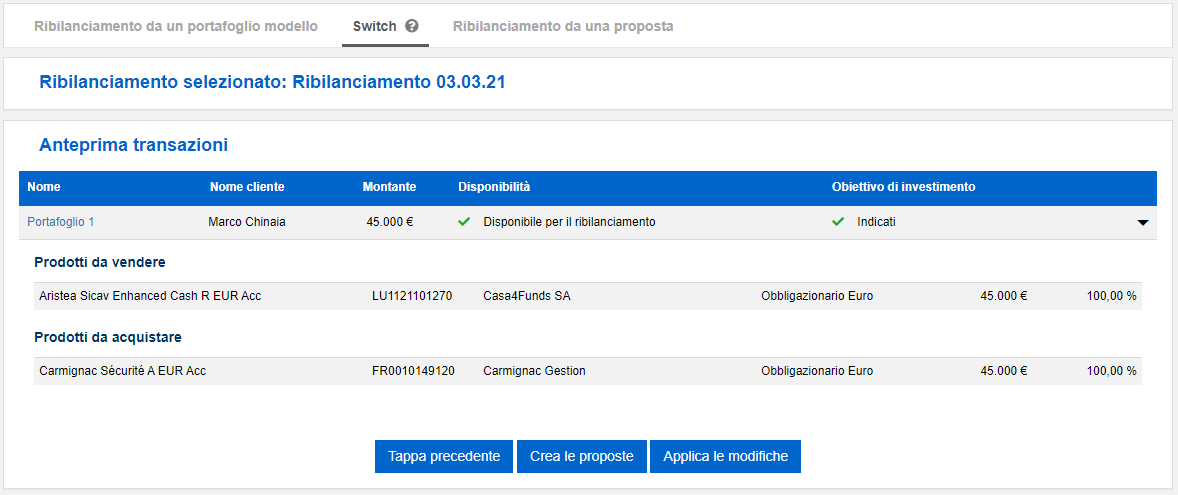1178x495 pixels.
Task: Click Ribilanciamento selezionato: Ribilanciamento 03.03.21 heading
Action: click(272, 82)
